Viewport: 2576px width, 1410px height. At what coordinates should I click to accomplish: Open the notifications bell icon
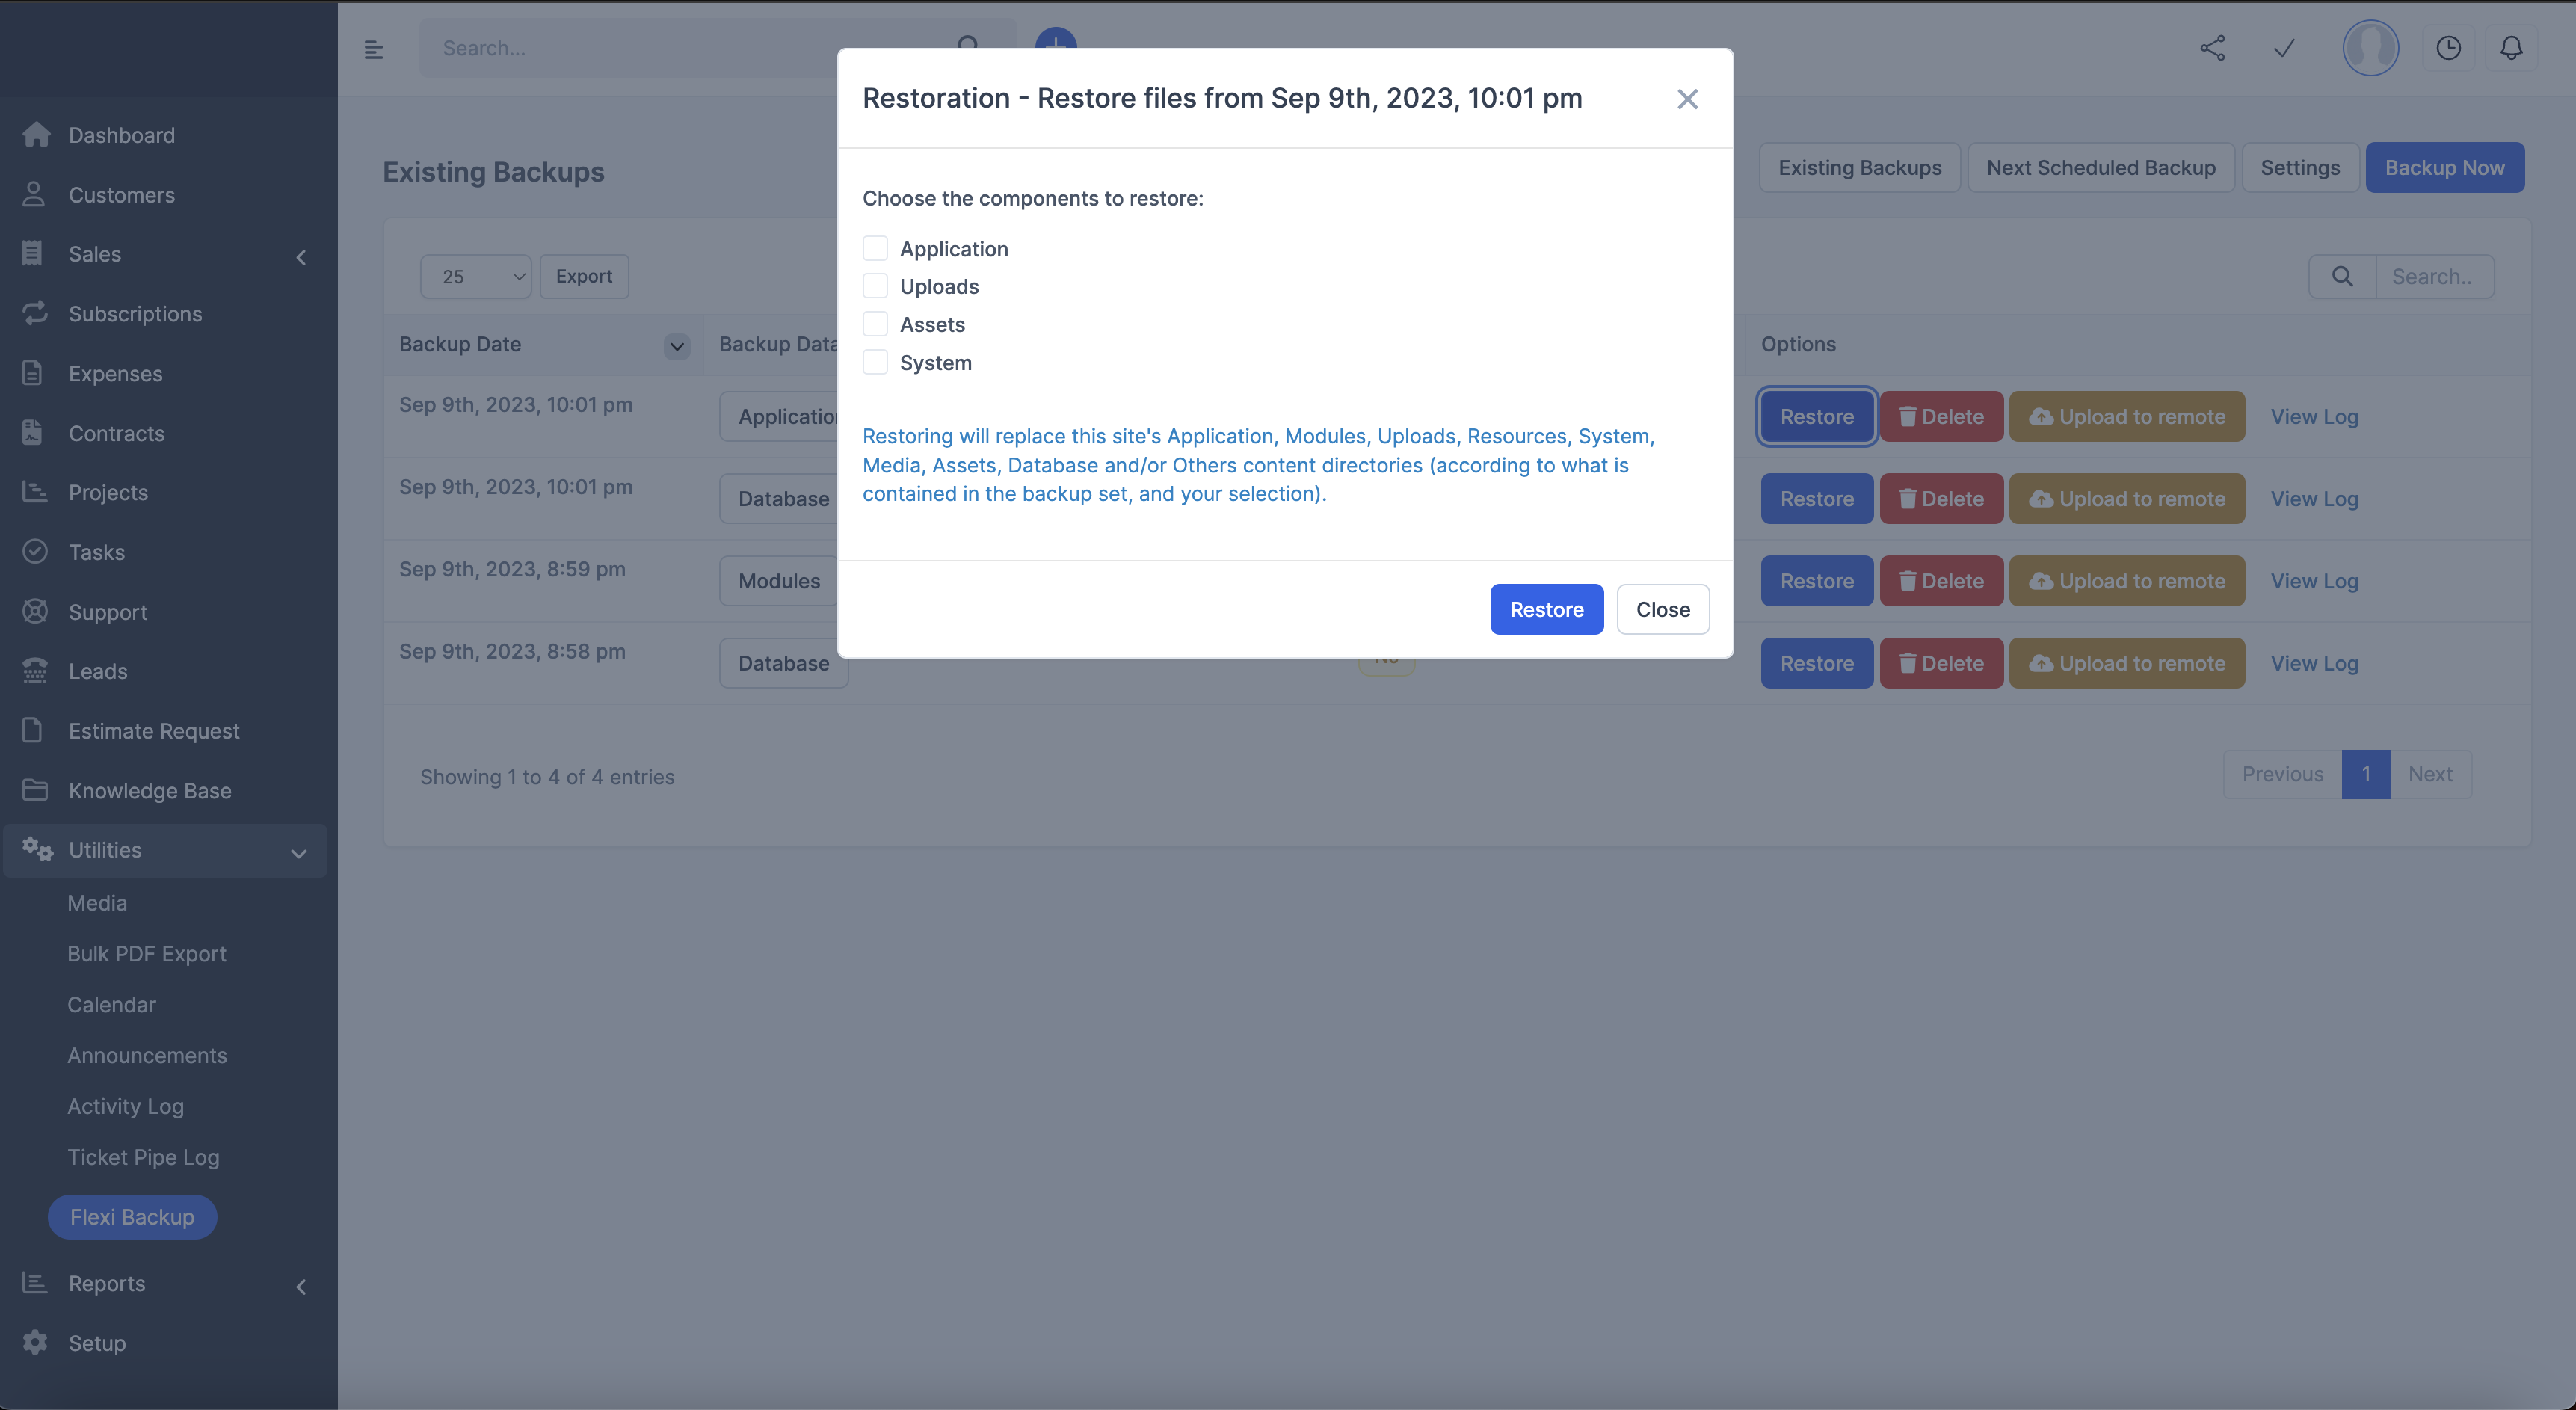tap(2511, 48)
